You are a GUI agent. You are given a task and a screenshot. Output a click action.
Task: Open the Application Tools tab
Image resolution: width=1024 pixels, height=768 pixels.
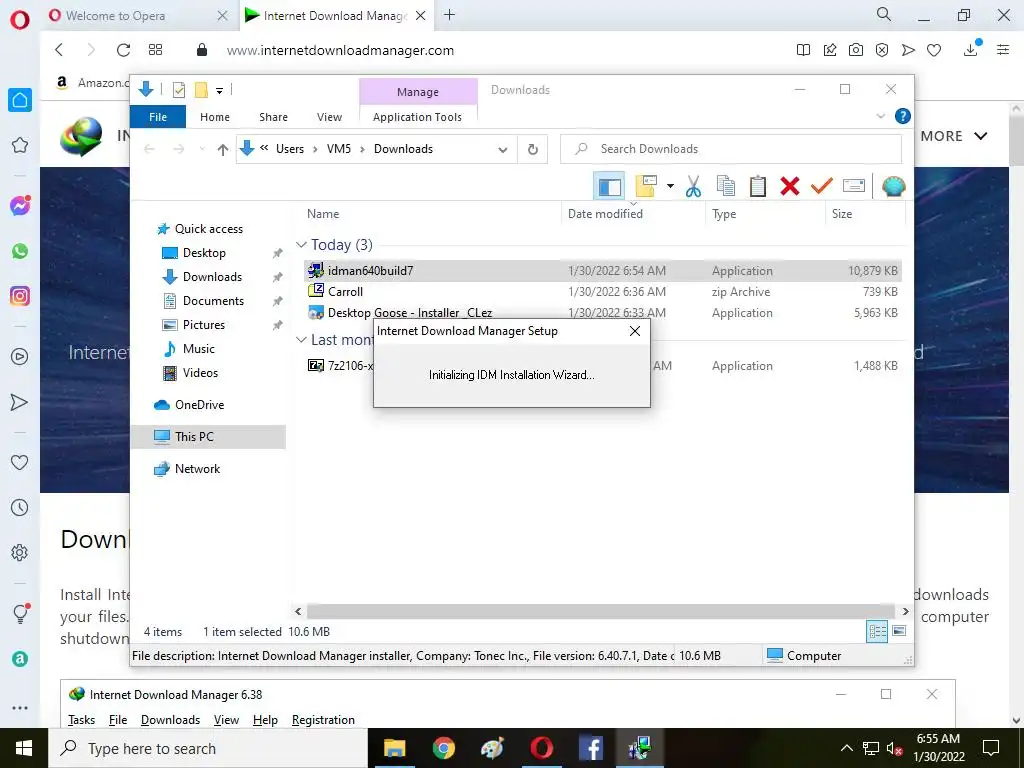pos(417,117)
